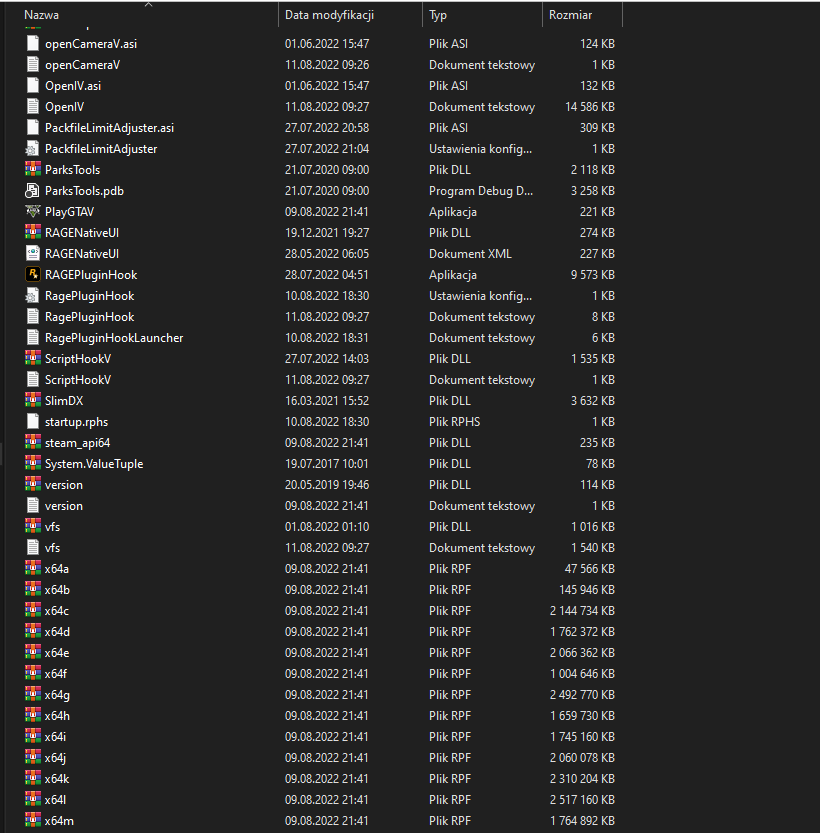The width and height of the screenshot is (820, 833).
Task: Click the vfs DLL file icon
Action: coord(33,526)
